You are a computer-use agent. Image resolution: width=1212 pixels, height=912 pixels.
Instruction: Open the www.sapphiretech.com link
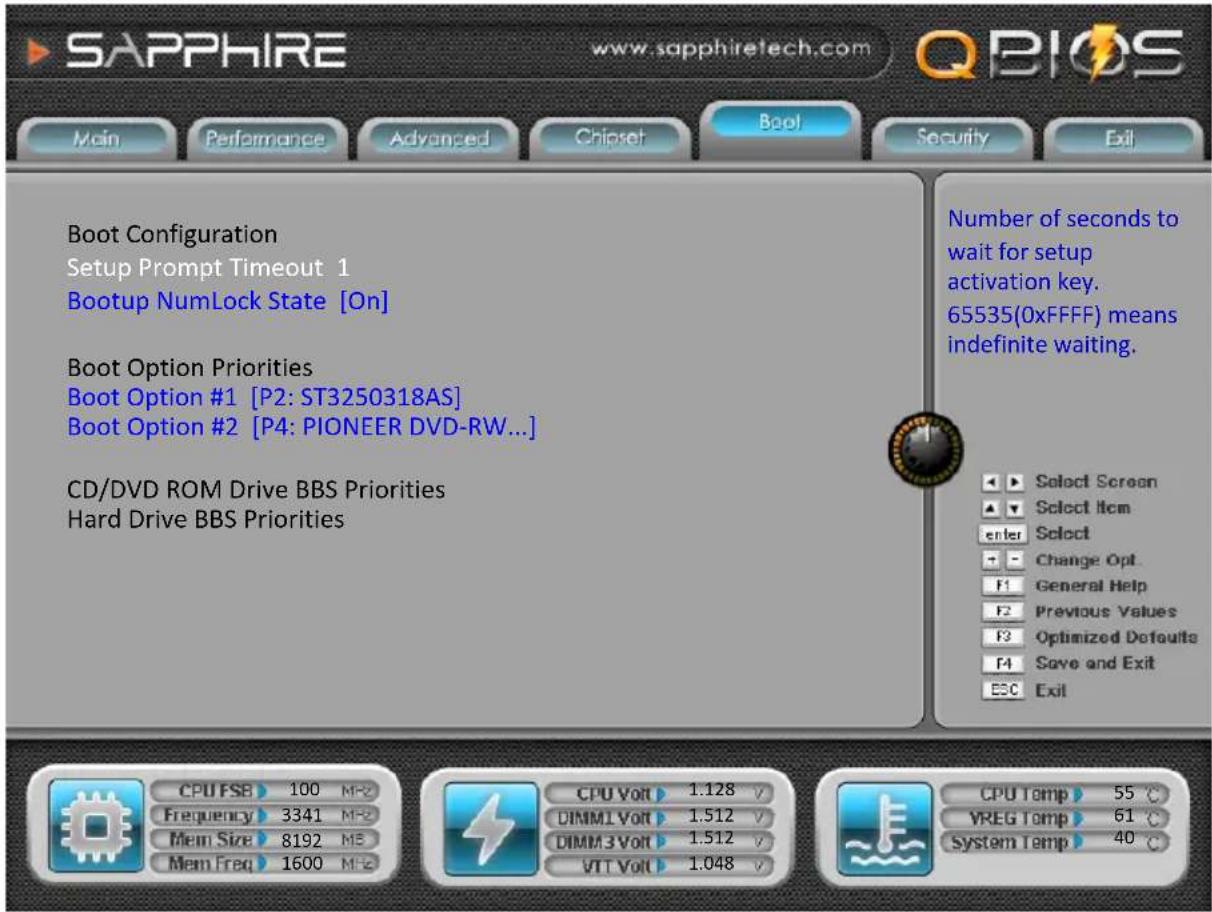pyautogui.click(x=732, y=49)
